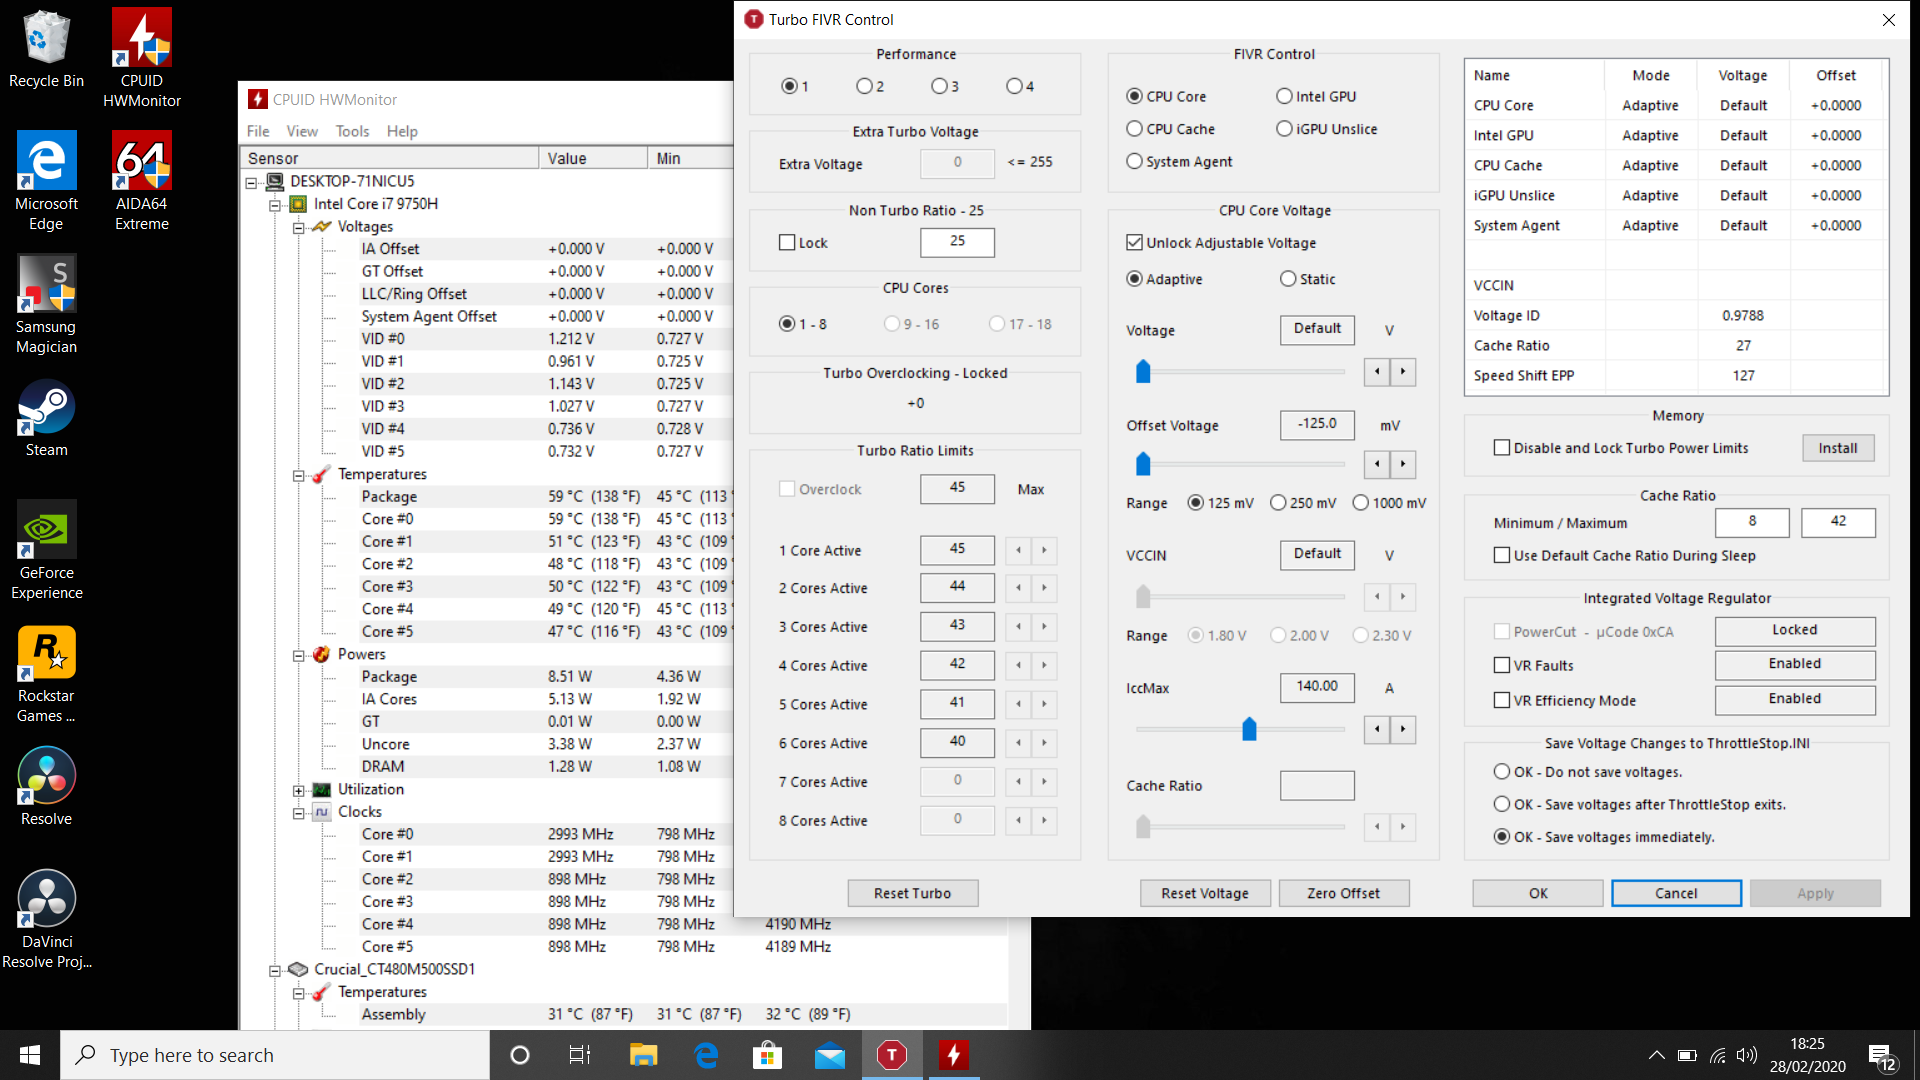Click the Offset Voltage slider thumb

coord(1143,464)
